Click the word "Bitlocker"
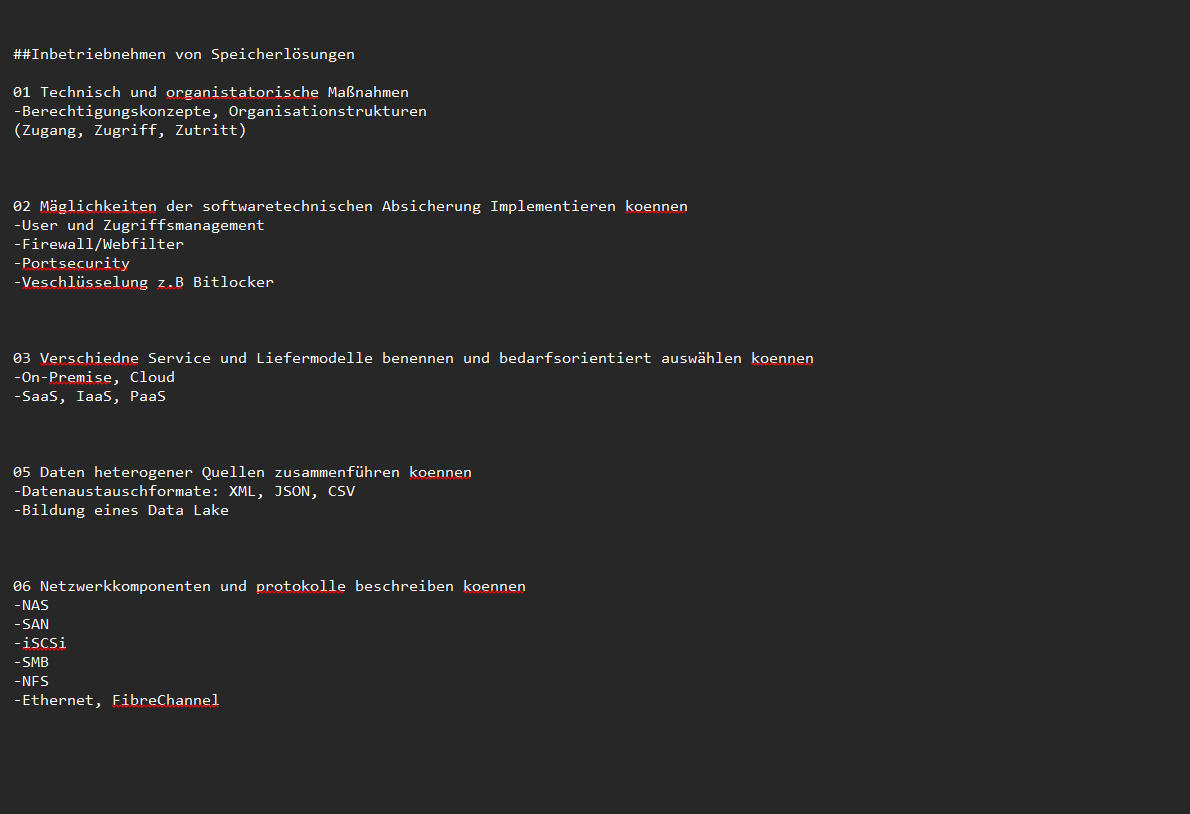 pos(233,282)
